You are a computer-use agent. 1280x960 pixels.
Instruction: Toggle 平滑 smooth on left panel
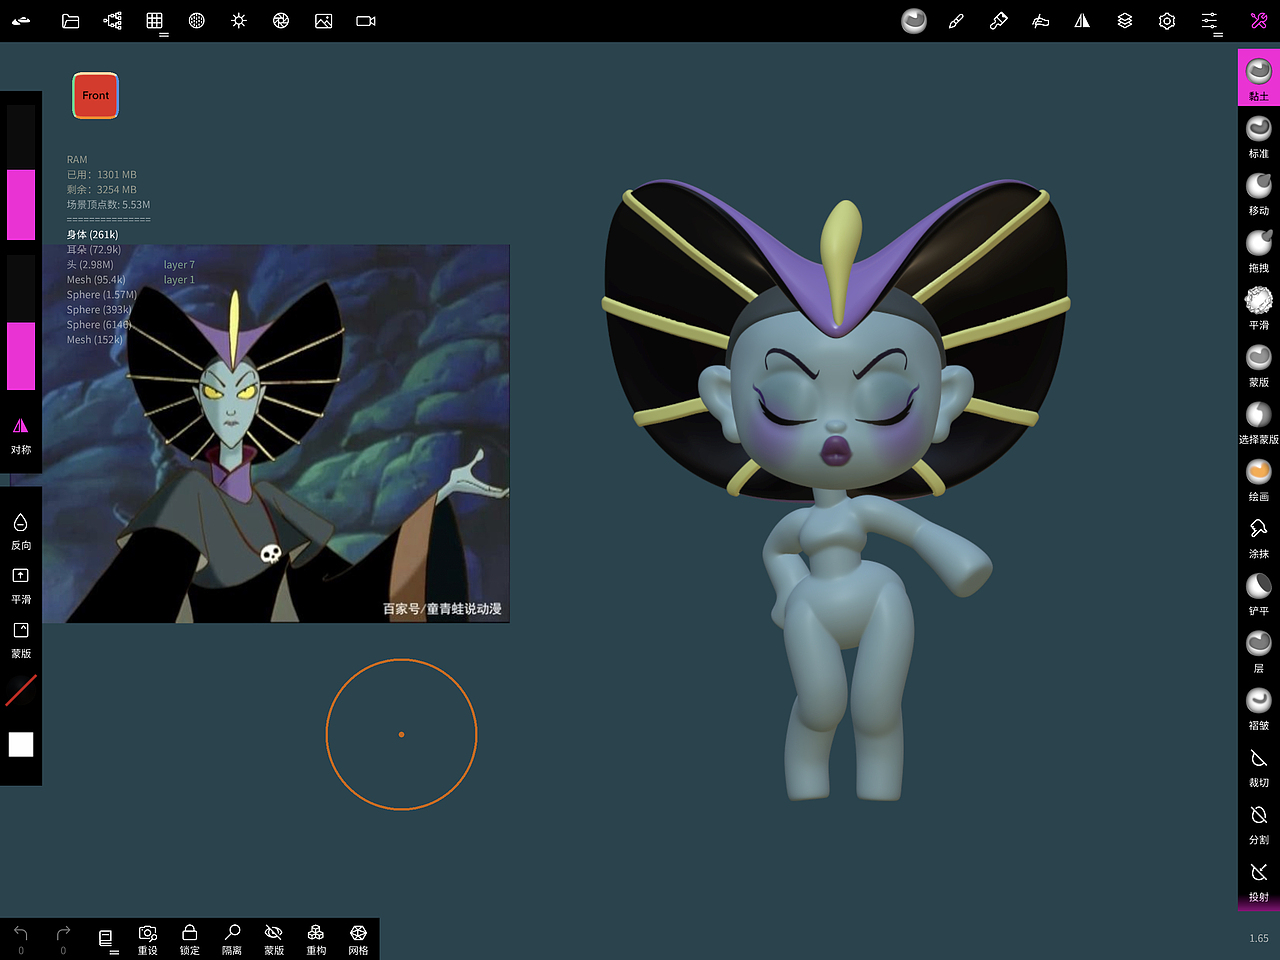pos(21,586)
